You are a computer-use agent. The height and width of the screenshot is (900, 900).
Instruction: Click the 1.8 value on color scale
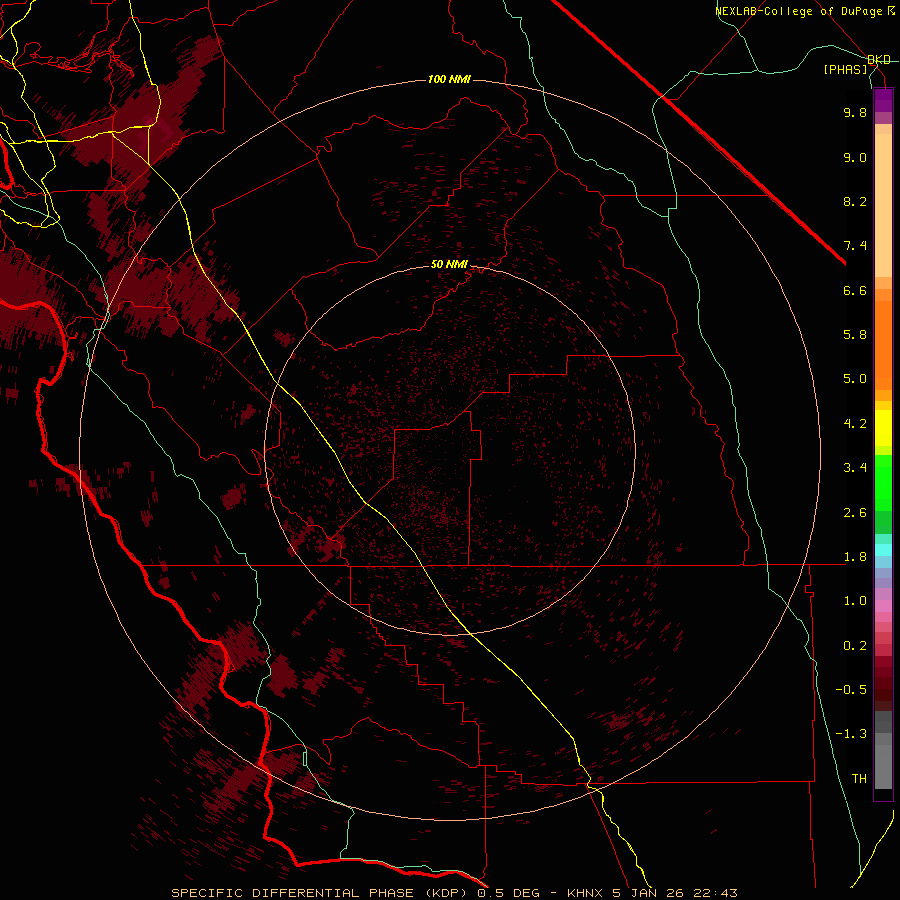pyautogui.click(x=855, y=557)
